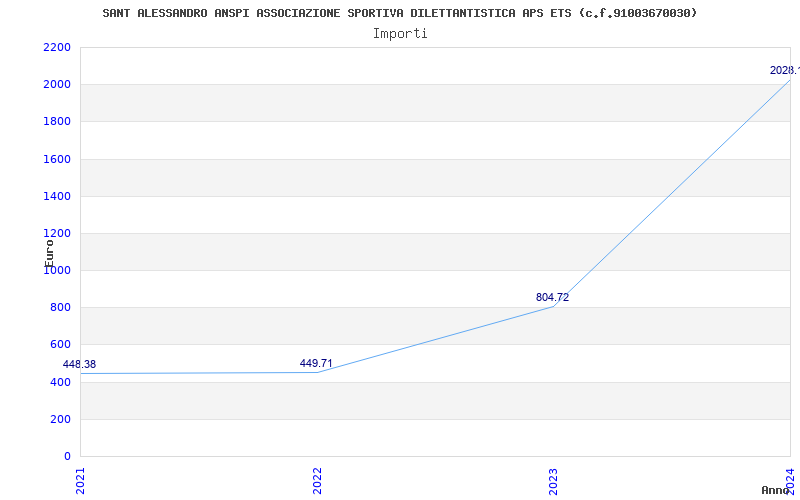The height and width of the screenshot is (500, 800).
Task: Click the 600 y-axis value
Action: pos(61,345)
